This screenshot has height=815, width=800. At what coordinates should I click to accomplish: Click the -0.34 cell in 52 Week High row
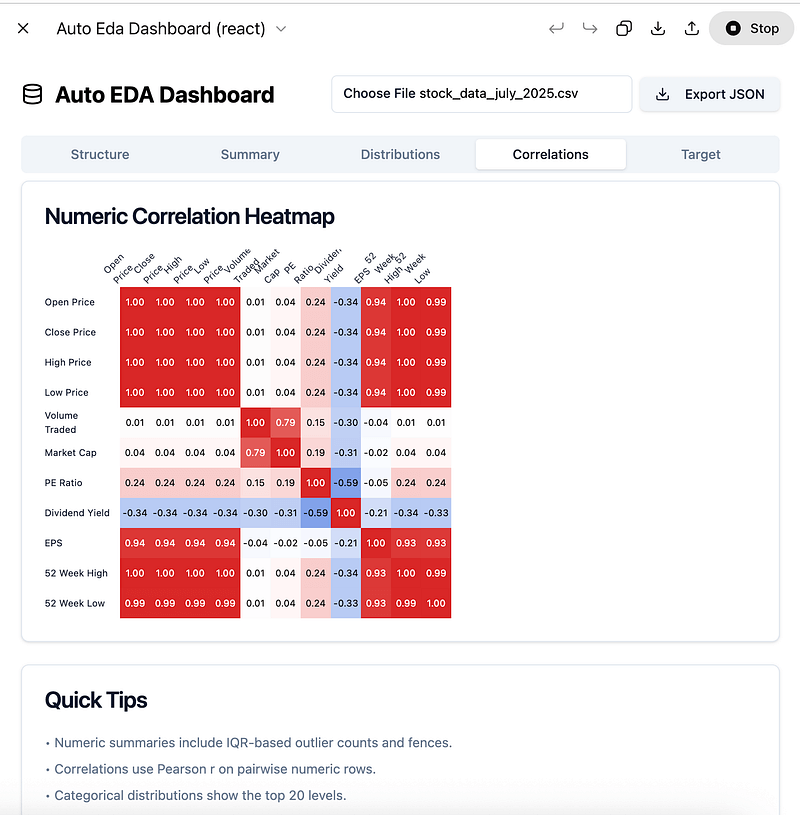(x=346, y=573)
